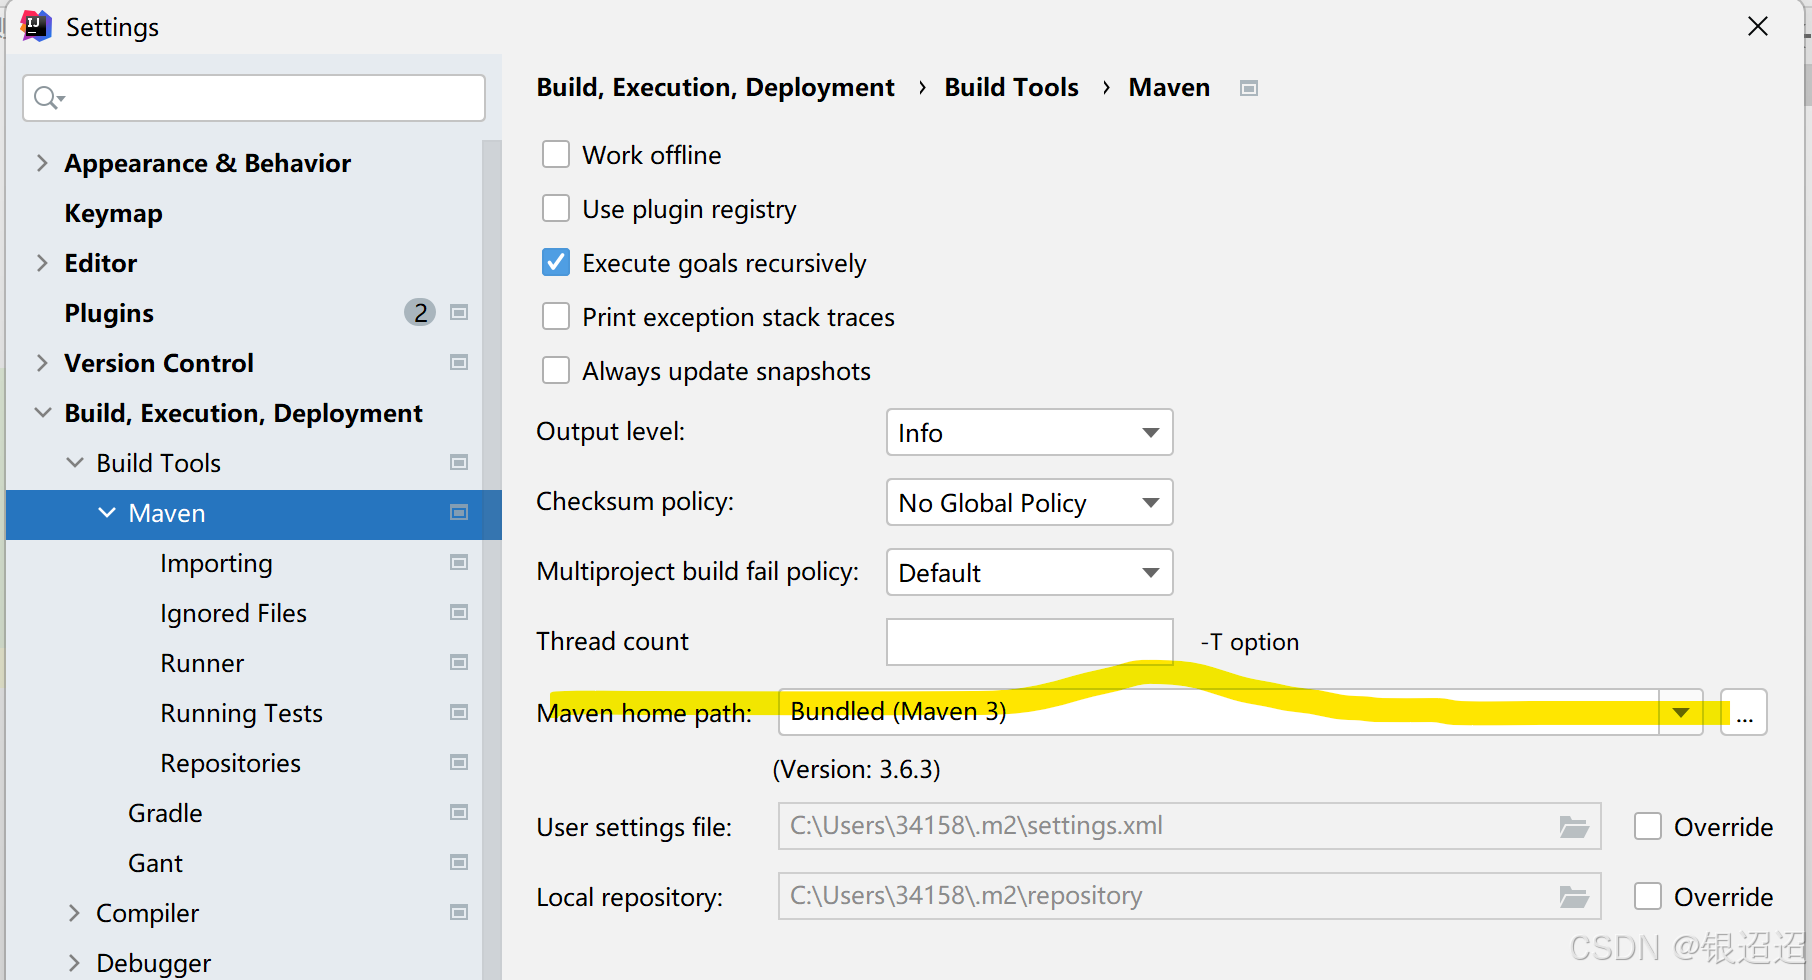
Task: Click project-level icon beside Ignored Files
Action: (459, 613)
